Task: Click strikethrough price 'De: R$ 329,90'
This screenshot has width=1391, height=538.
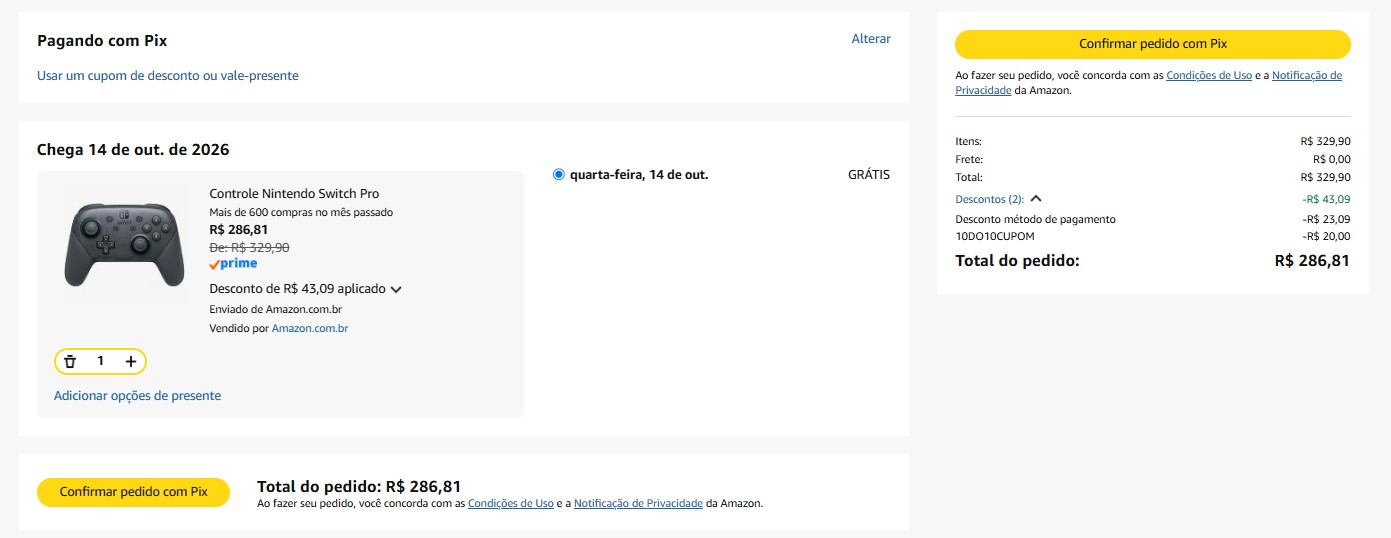Action: [249, 248]
